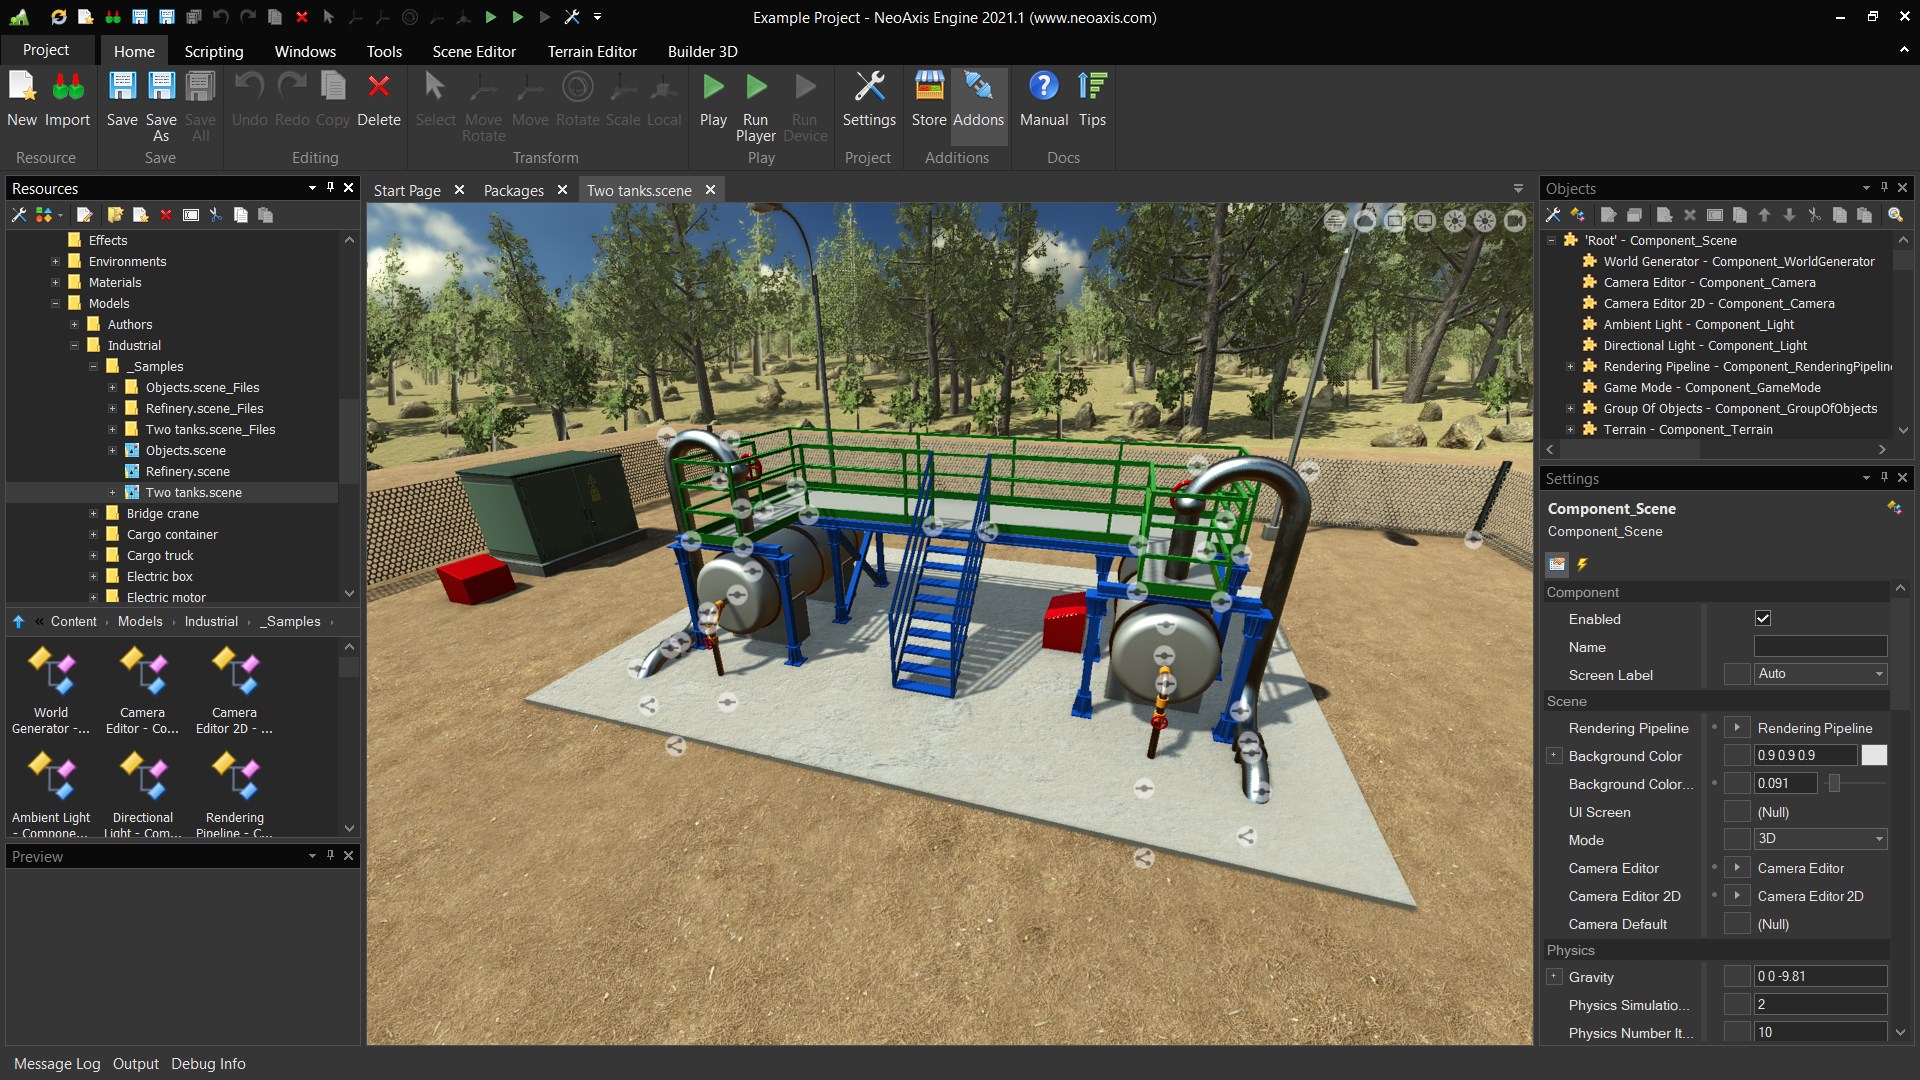
Task: Click the Import resource icon
Action: click(67, 88)
